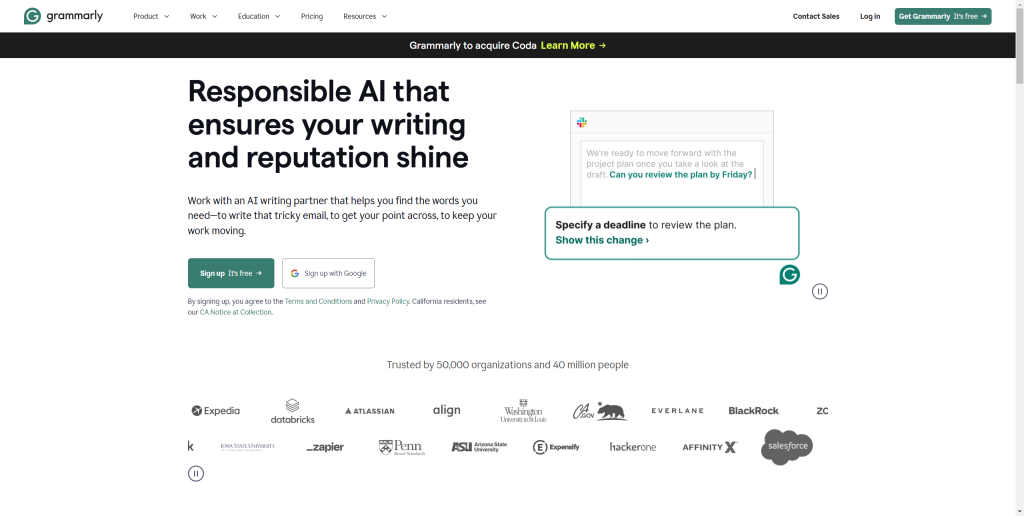Click the green Grammarly badge in demo

point(790,274)
